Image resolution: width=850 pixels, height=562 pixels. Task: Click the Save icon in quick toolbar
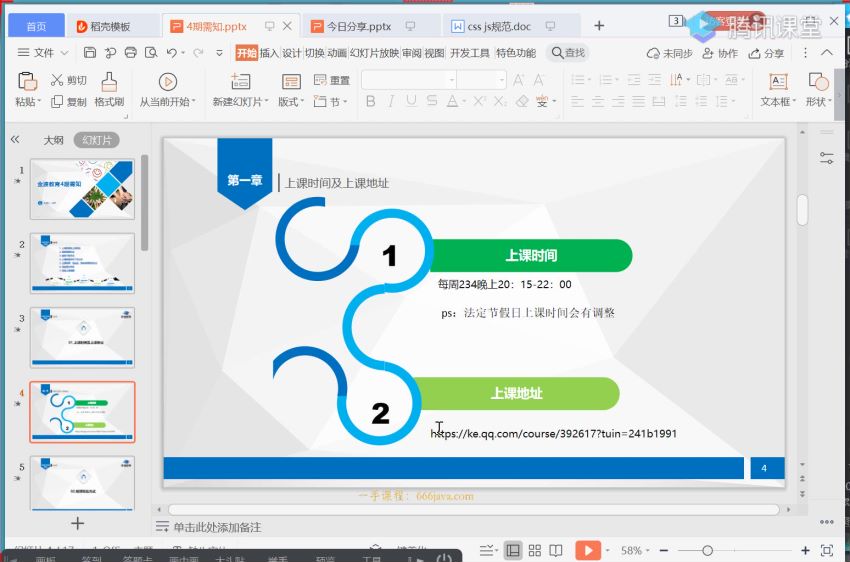tap(90, 53)
